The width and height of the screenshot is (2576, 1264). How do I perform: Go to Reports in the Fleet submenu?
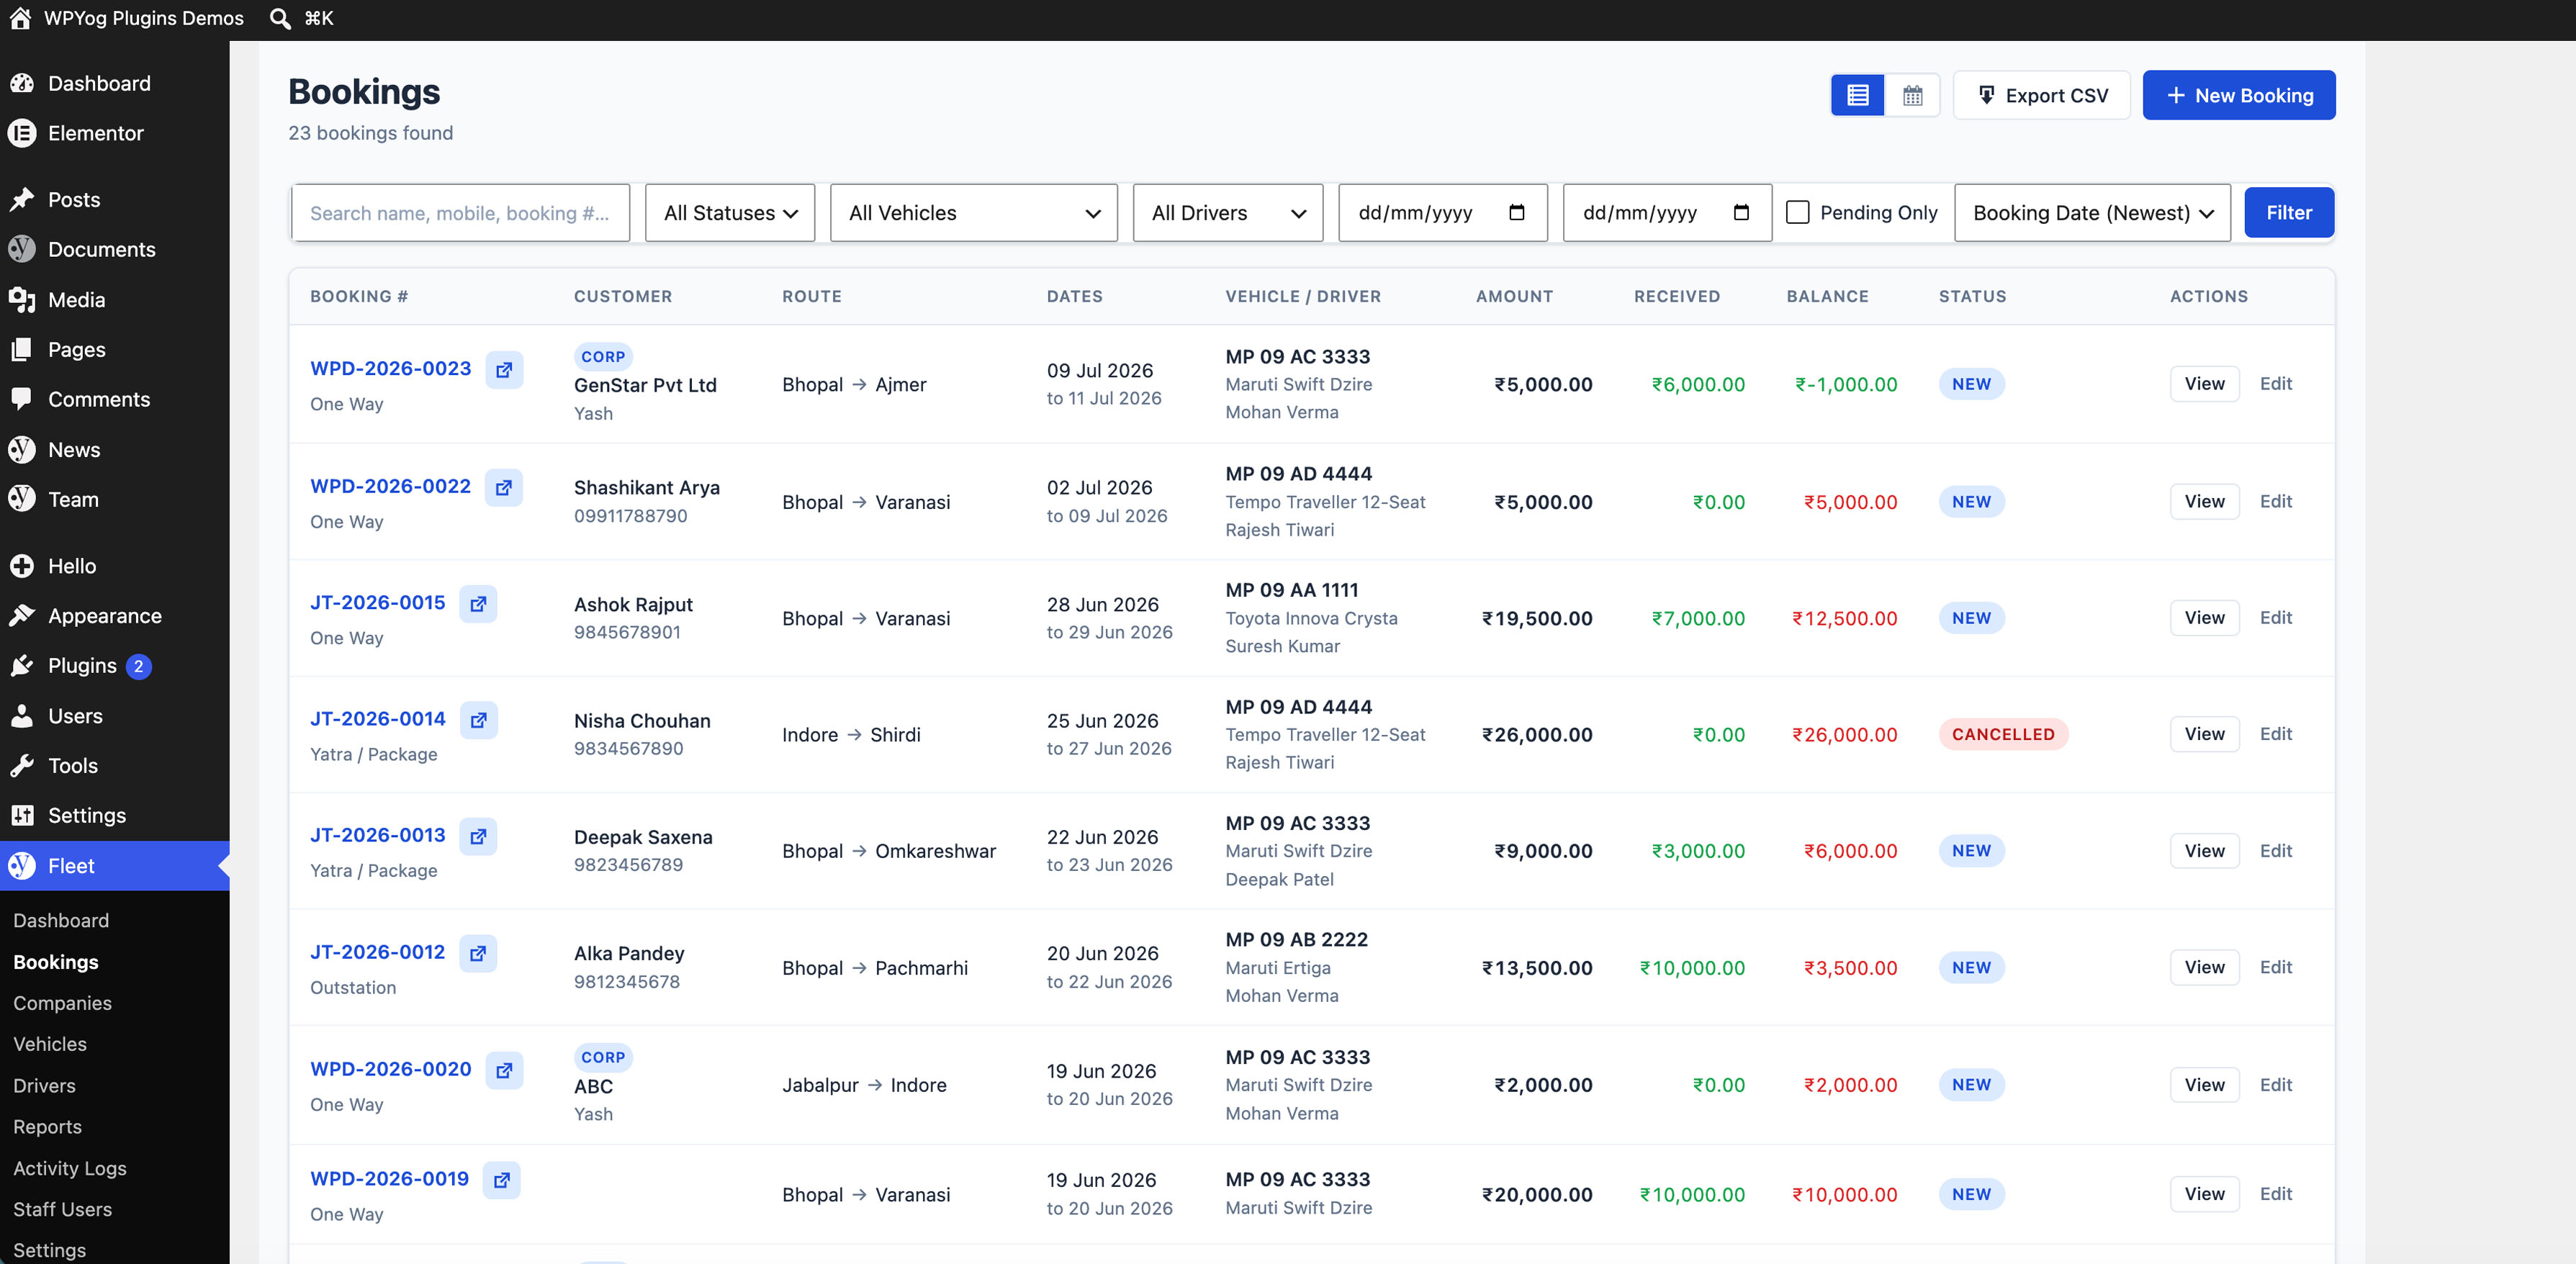[x=48, y=1127]
